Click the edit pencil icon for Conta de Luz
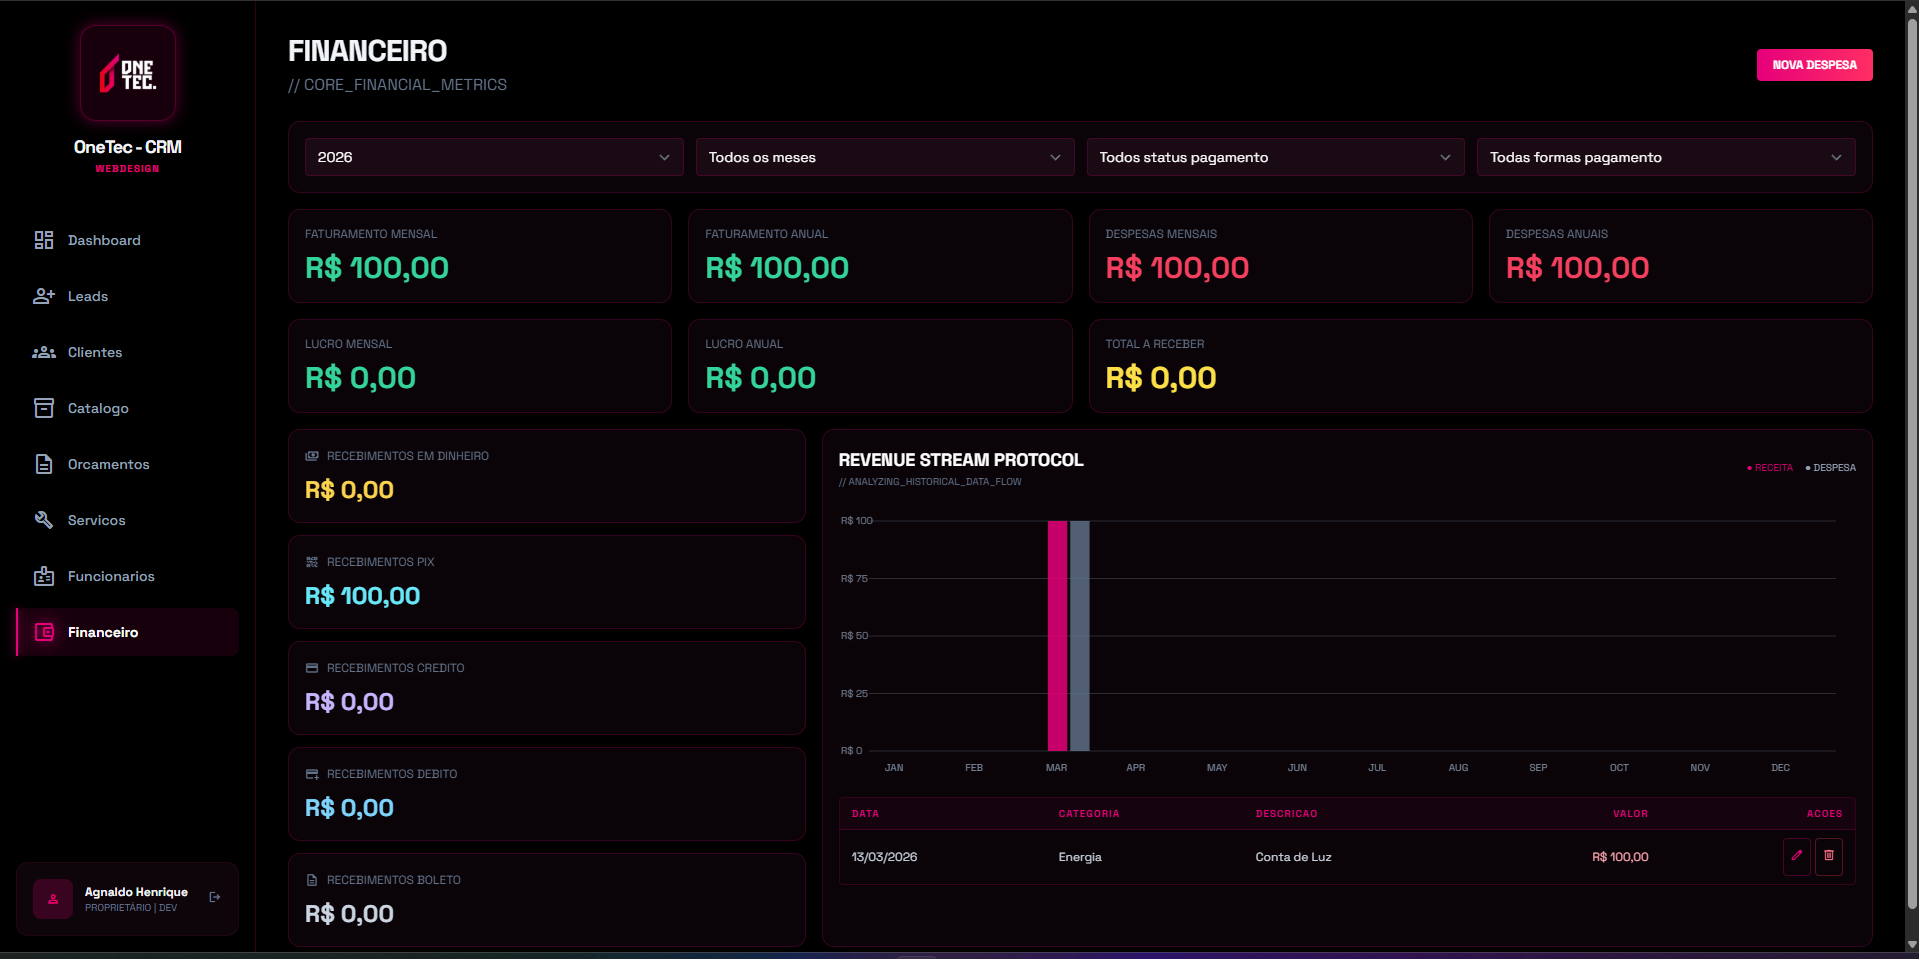 pyautogui.click(x=1796, y=857)
